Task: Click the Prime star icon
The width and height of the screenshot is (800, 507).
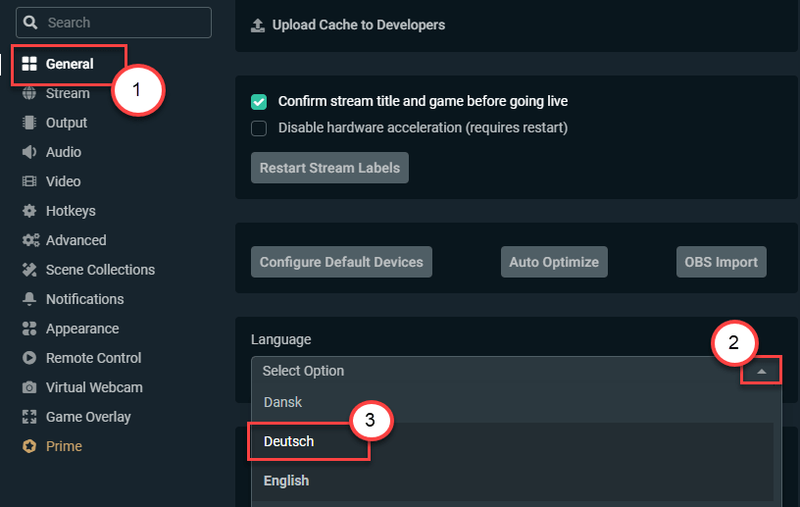Action: pyautogui.click(x=29, y=446)
